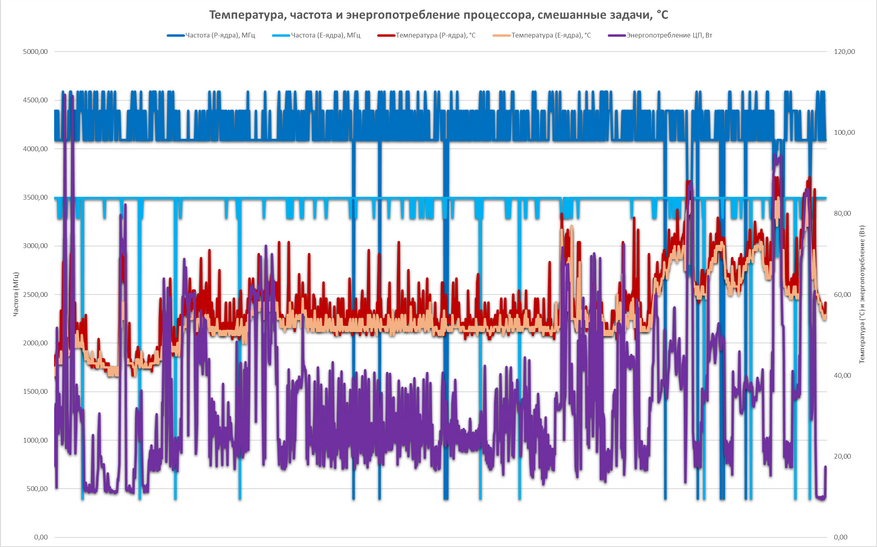Click the red Температура (P-ядра) legend marker
Screen dimensions: 877x547
[x=386, y=35]
